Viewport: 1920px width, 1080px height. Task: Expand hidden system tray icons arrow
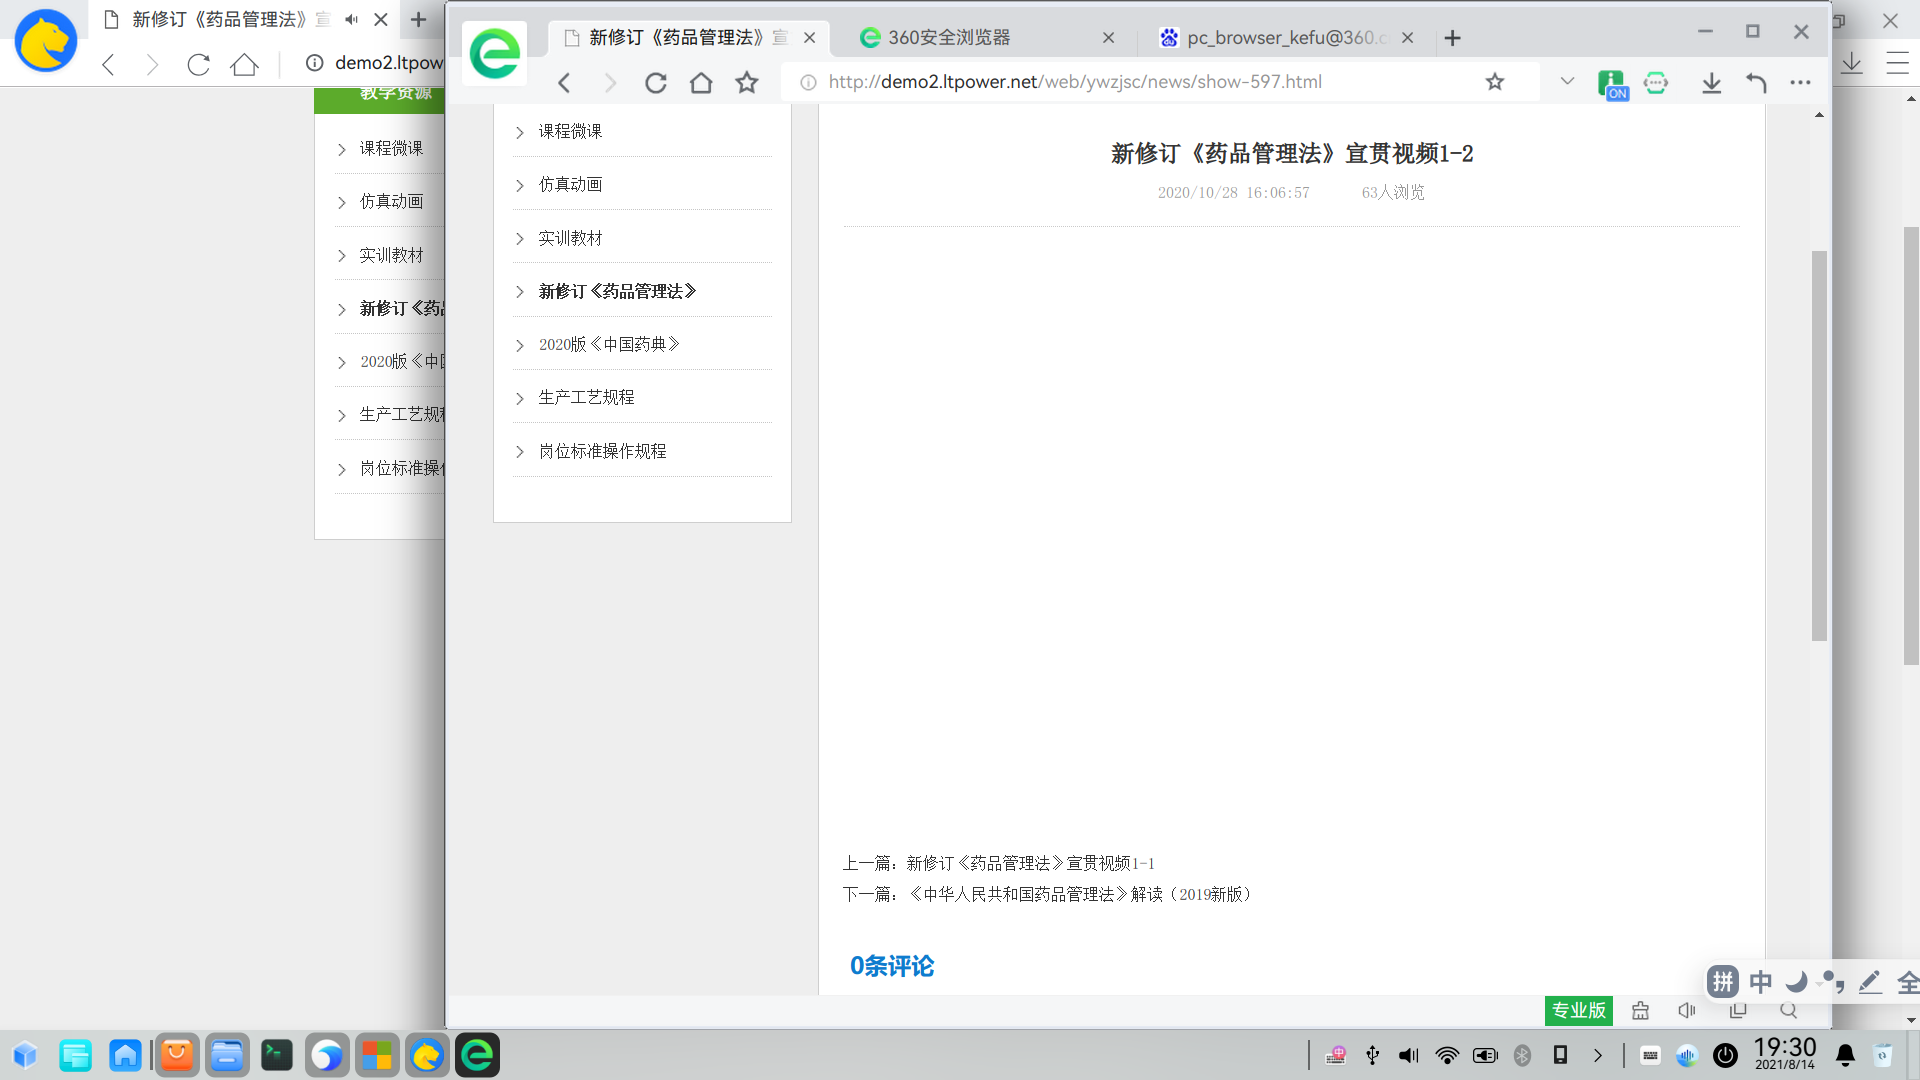[1598, 1055]
